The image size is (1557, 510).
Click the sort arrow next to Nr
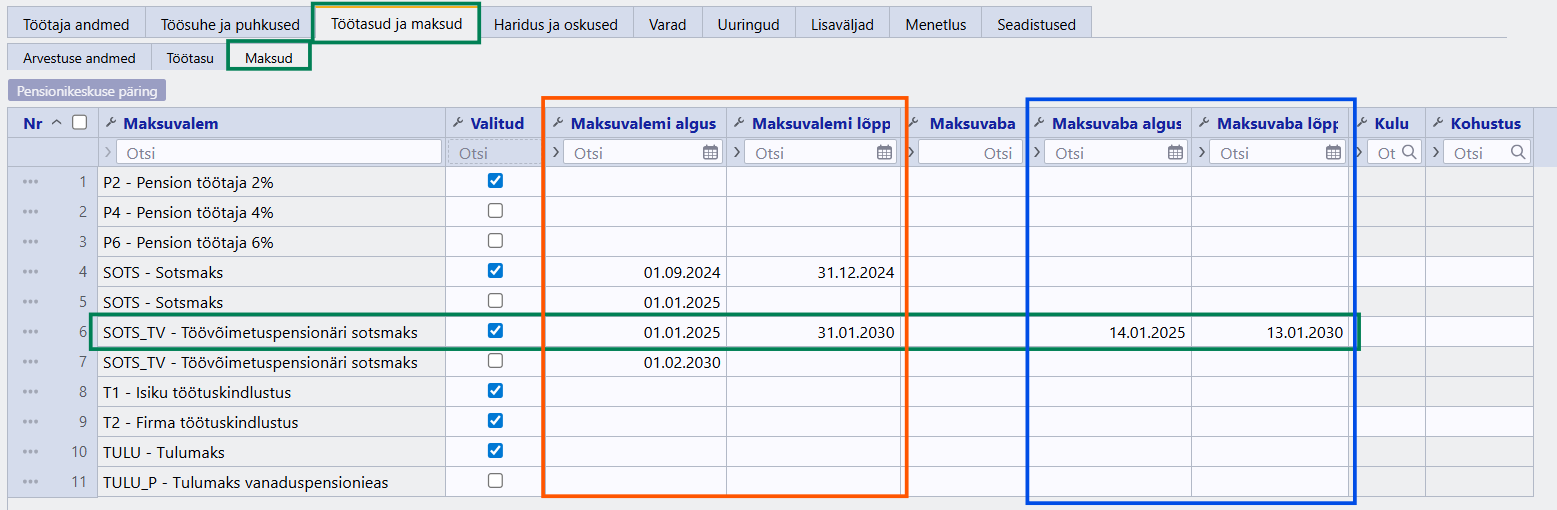(56, 123)
